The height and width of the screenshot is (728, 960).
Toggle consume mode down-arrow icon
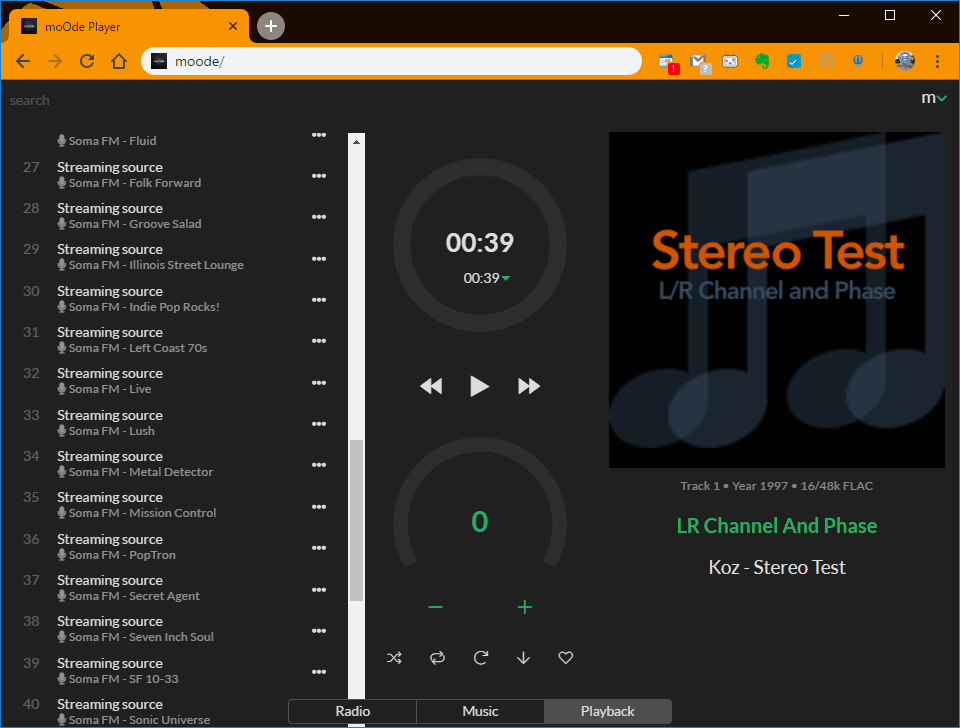tap(523, 658)
